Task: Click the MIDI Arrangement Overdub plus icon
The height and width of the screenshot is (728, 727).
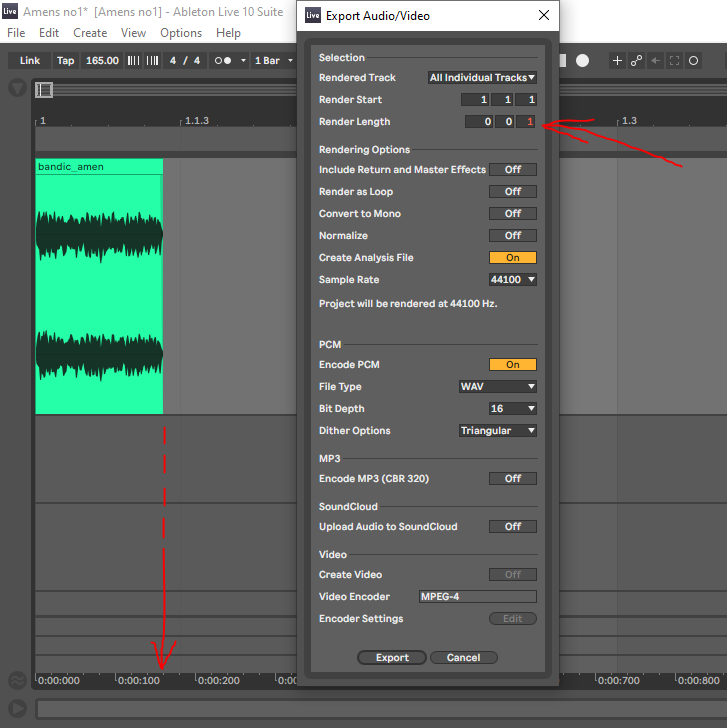Action: [x=617, y=61]
